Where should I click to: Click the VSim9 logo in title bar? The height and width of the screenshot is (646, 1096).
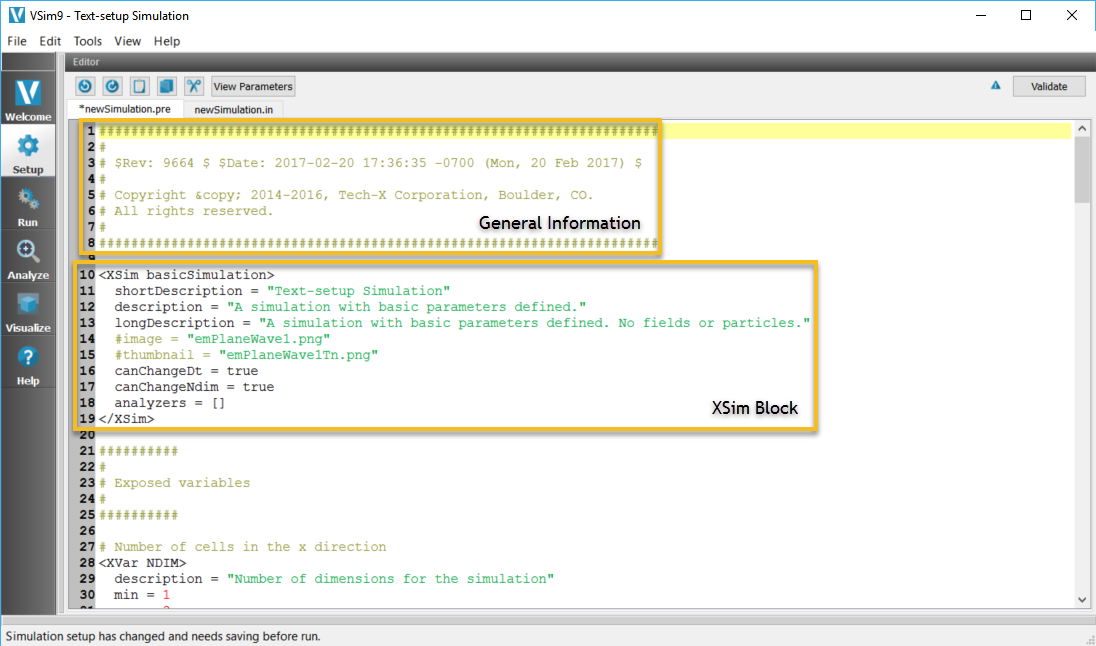[x=16, y=15]
